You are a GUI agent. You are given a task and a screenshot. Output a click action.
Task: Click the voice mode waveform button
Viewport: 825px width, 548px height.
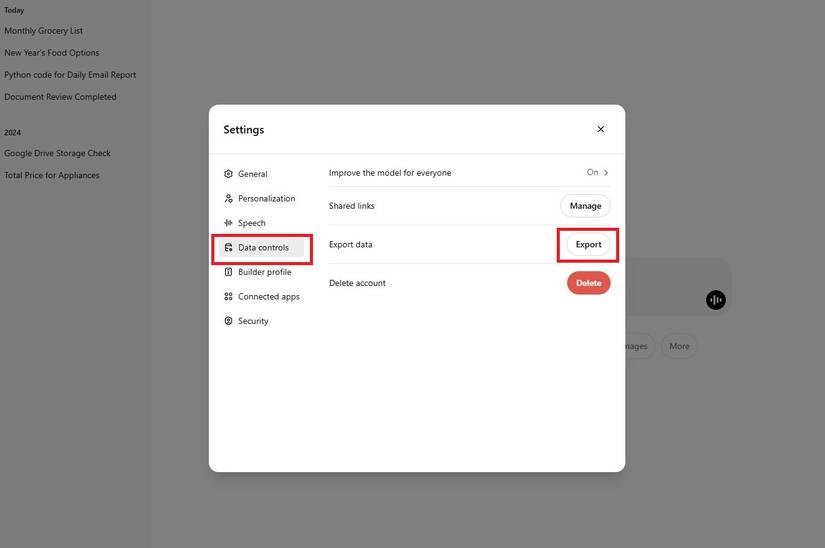(716, 300)
